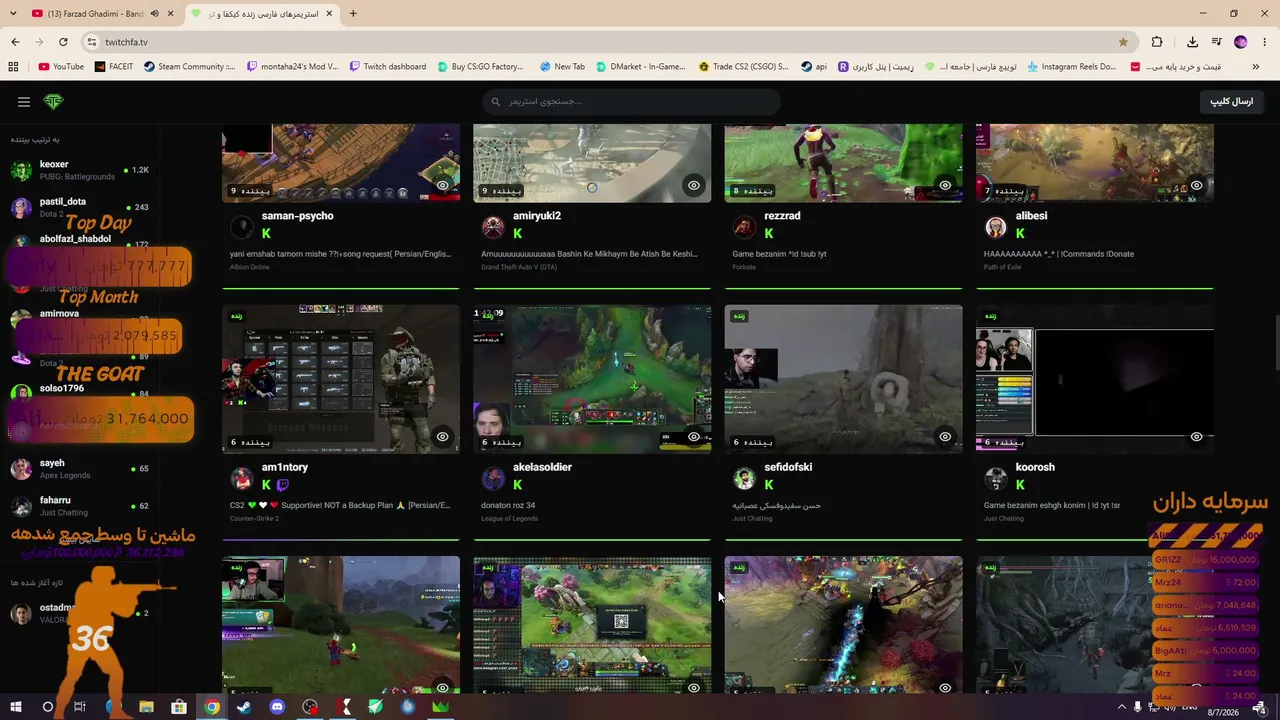Open alibesi streamer name link
This screenshot has width=1280, height=720.
tap(1031, 216)
